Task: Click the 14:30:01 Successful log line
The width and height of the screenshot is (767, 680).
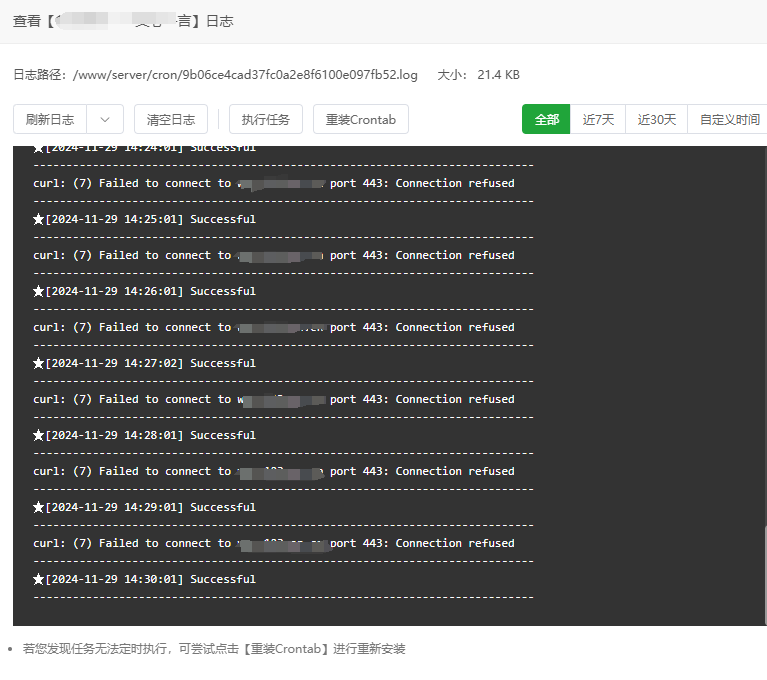Action: [144, 579]
